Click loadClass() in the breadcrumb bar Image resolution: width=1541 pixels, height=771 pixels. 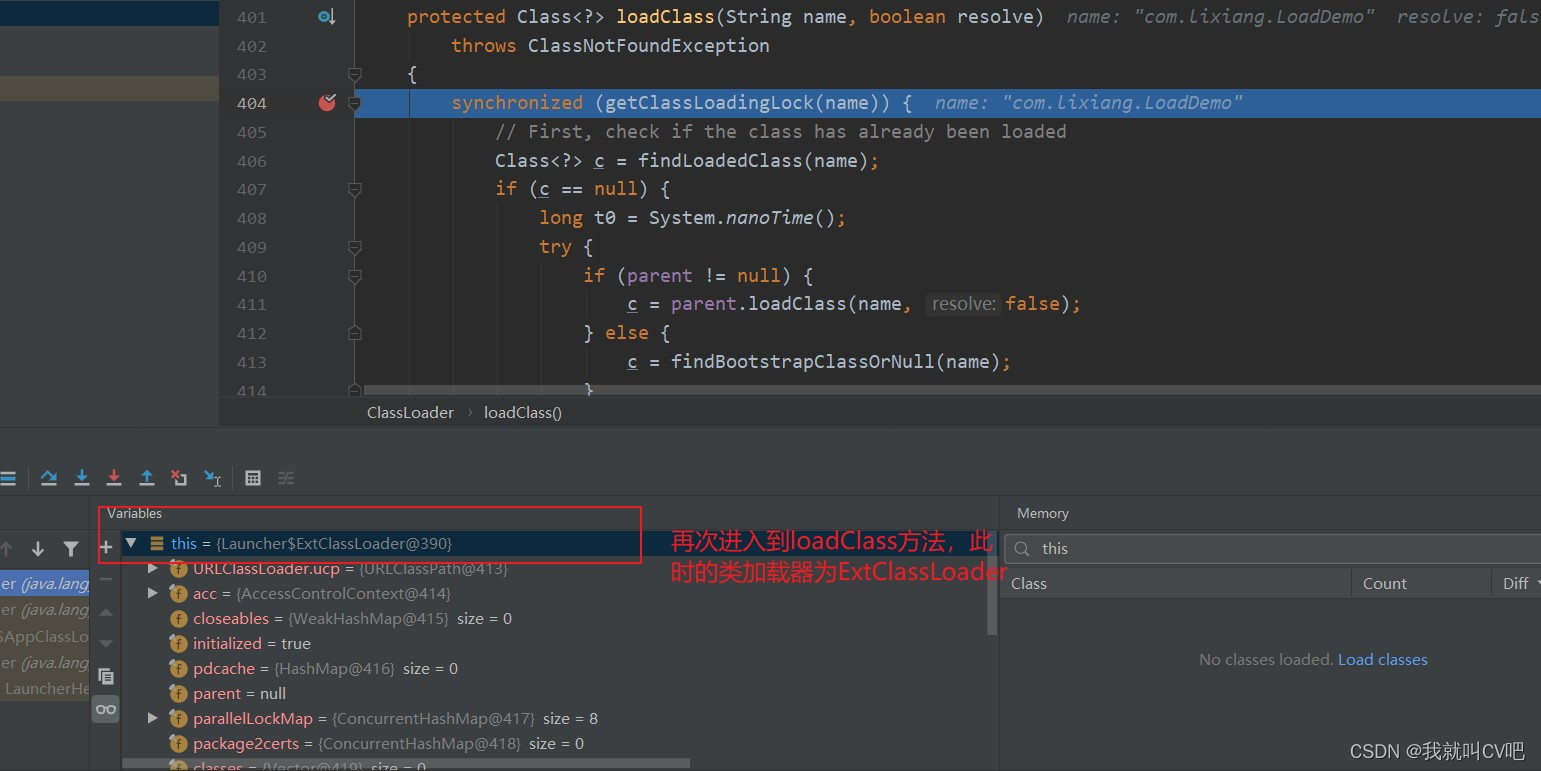(x=523, y=412)
